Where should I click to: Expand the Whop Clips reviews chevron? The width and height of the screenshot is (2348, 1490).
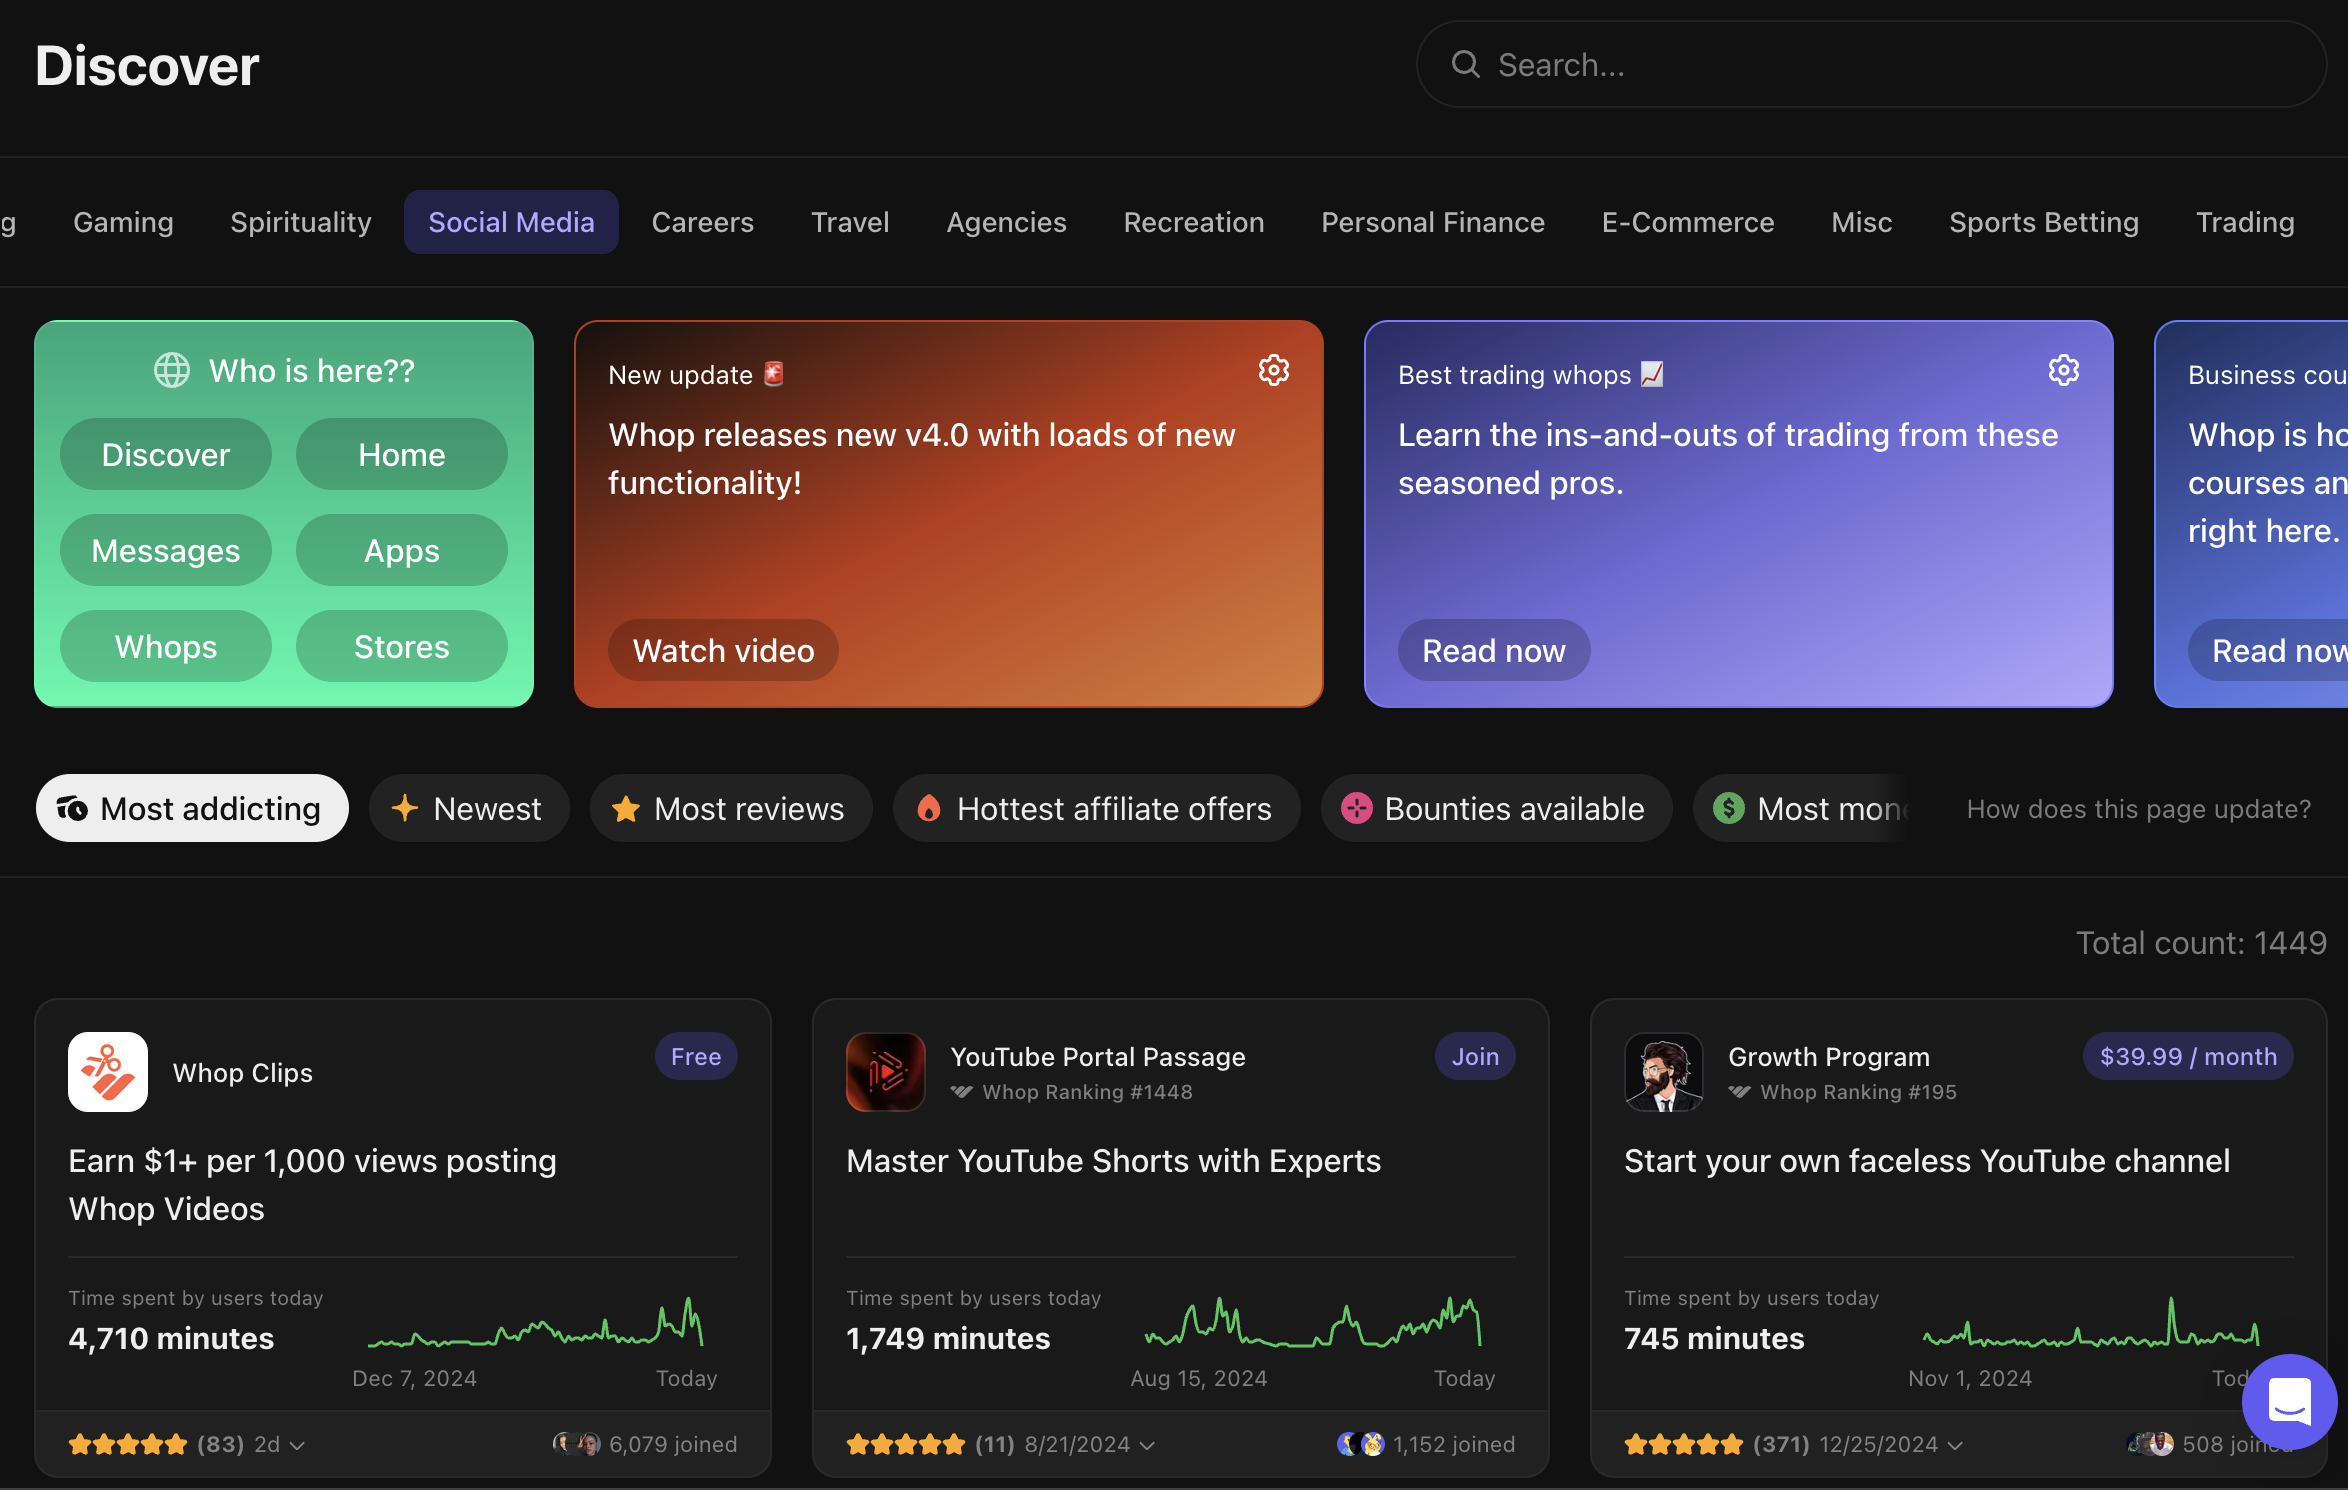coord(297,1445)
